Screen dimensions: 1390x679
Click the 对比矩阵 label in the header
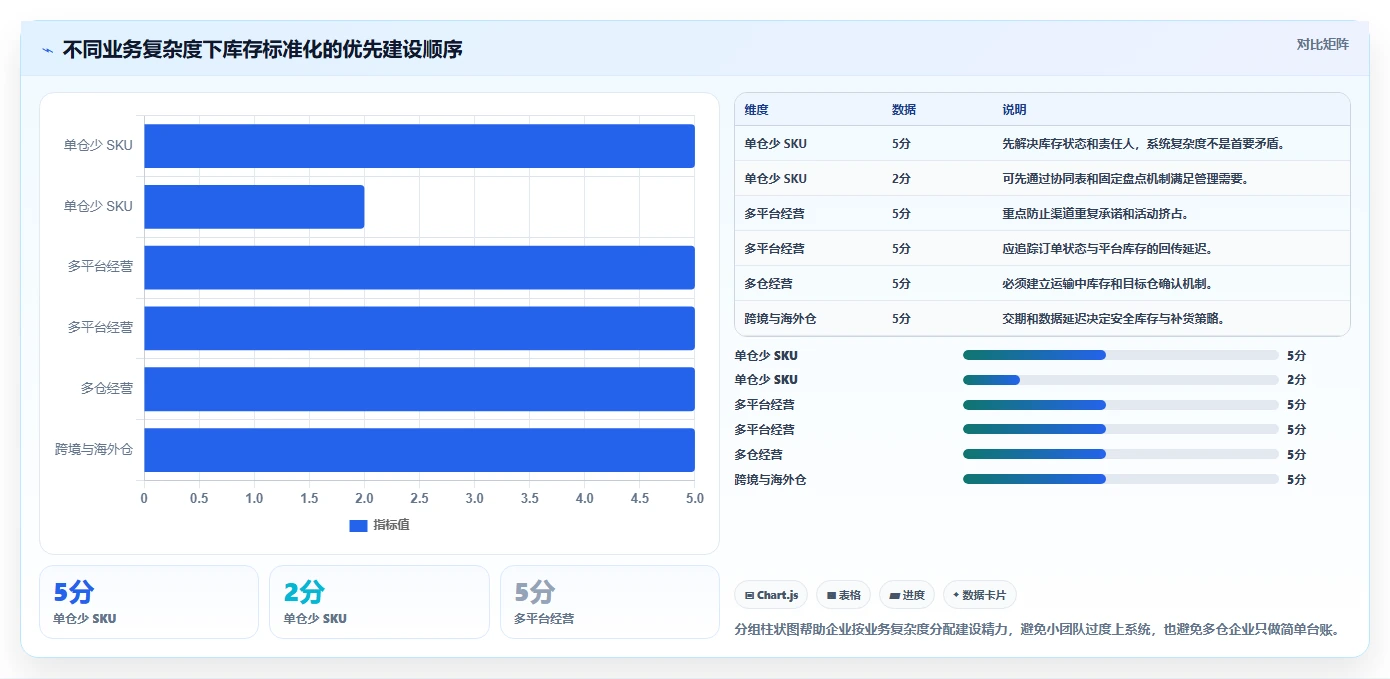pos(1322,44)
